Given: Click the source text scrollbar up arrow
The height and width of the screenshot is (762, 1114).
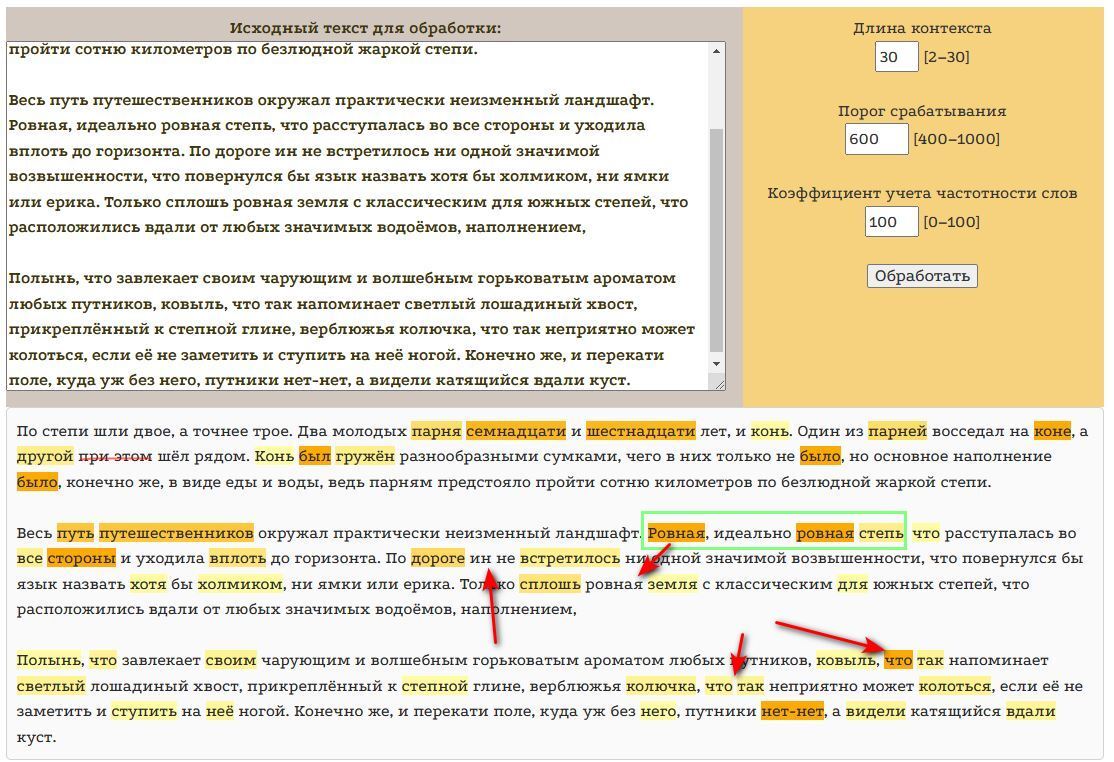Looking at the screenshot, I should 716,51.
